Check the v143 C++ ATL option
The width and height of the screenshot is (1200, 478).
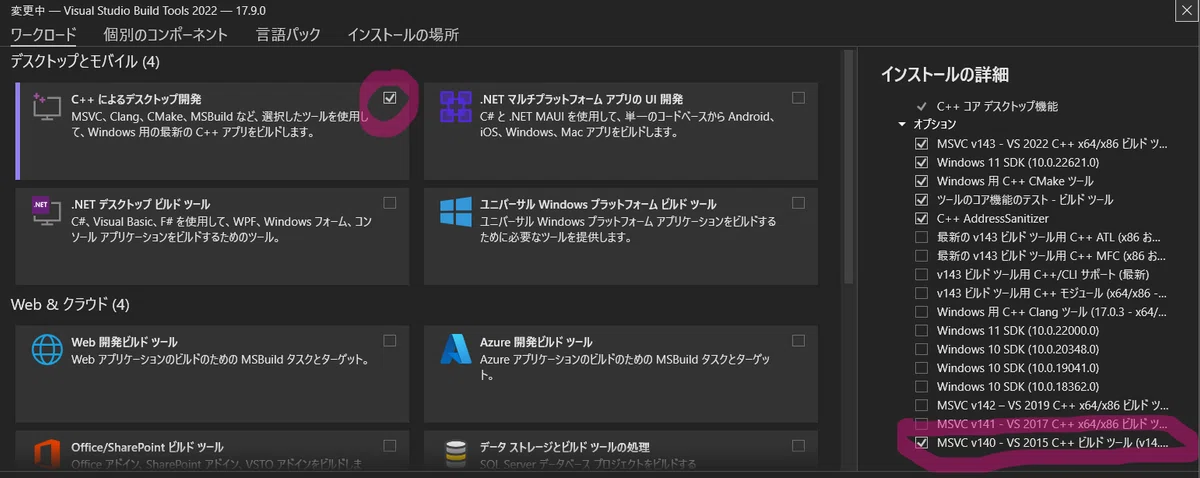pos(921,237)
